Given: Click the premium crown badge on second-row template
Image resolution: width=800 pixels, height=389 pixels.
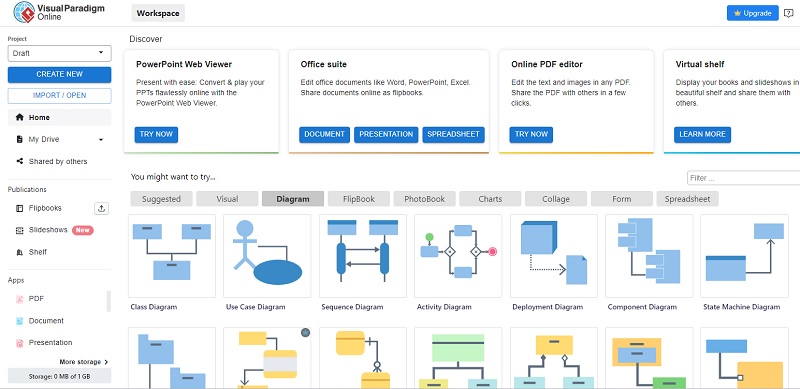Looking at the screenshot, I should [x=306, y=333].
